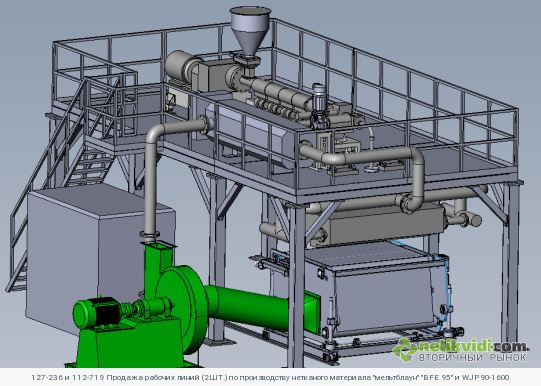The image size is (541, 386).
Task: Select the gray feed hopper funnel on top
Action: [x=250, y=31]
